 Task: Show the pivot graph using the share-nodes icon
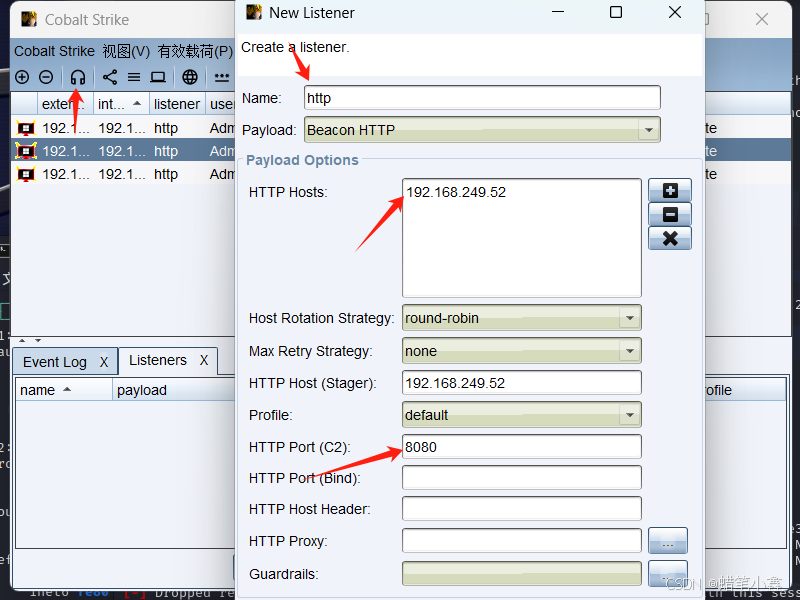tap(110, 77)
